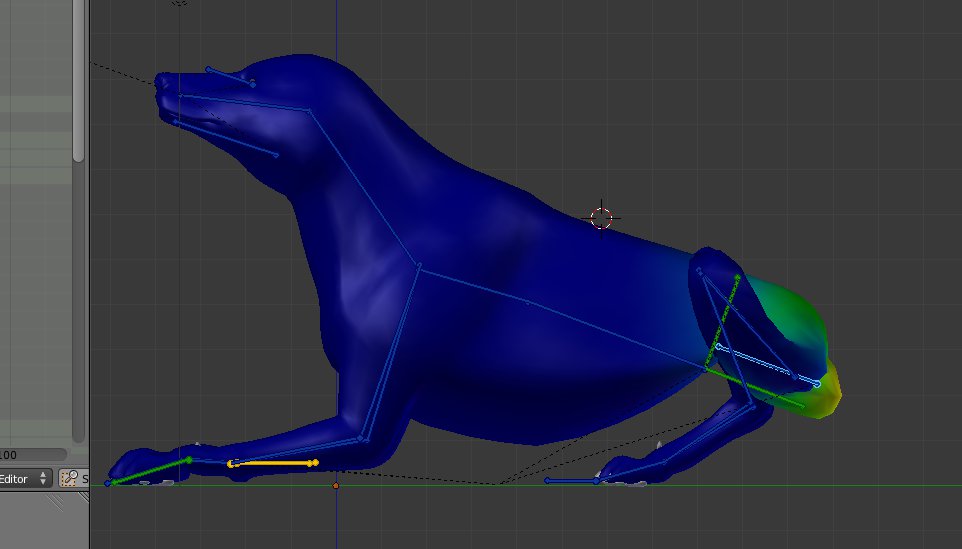Click the magnifier border-select icon button
This screenshot has height=549, width=962.
[x=70, y=478]
